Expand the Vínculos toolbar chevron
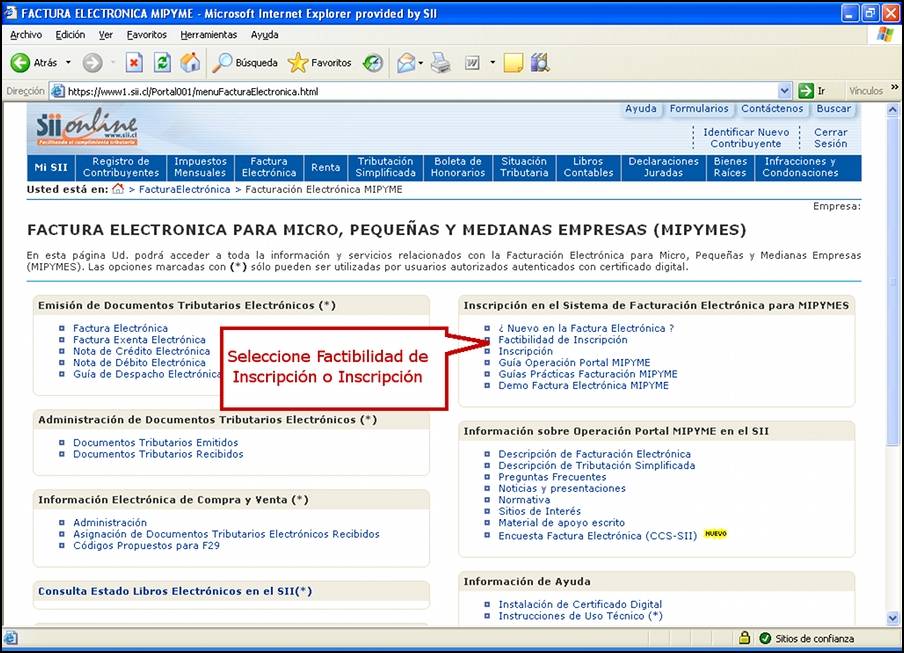The height and width of the screenshot is (653, 904). [894, 88]
